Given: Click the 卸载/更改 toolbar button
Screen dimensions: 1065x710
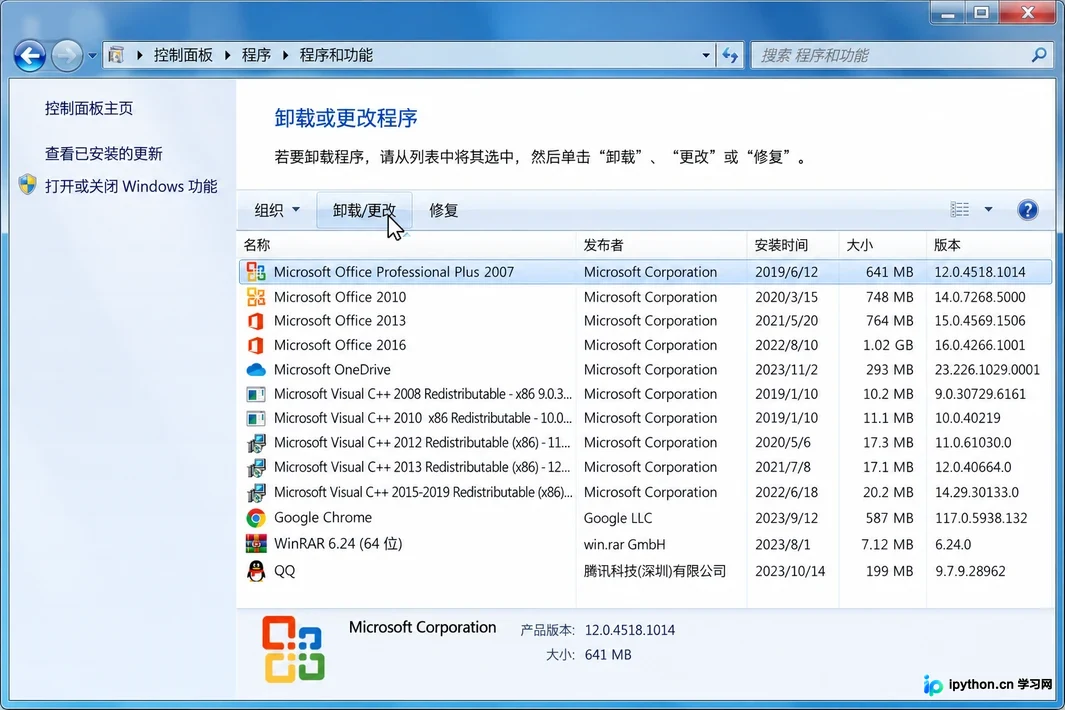Looking at the screenshot, I should click(364, 210).
